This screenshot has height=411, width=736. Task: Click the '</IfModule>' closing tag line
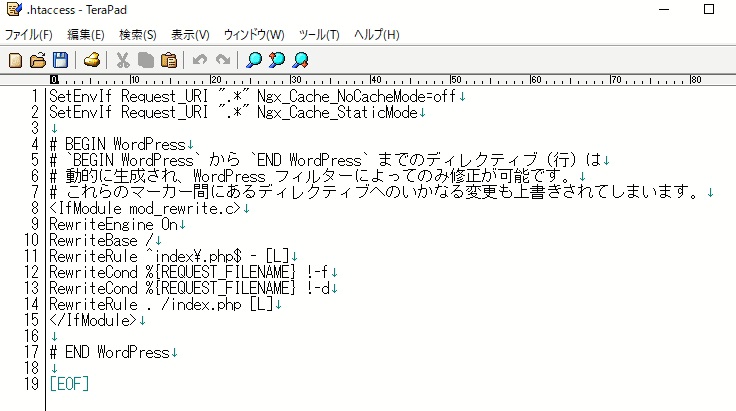[x=93, y=320]
